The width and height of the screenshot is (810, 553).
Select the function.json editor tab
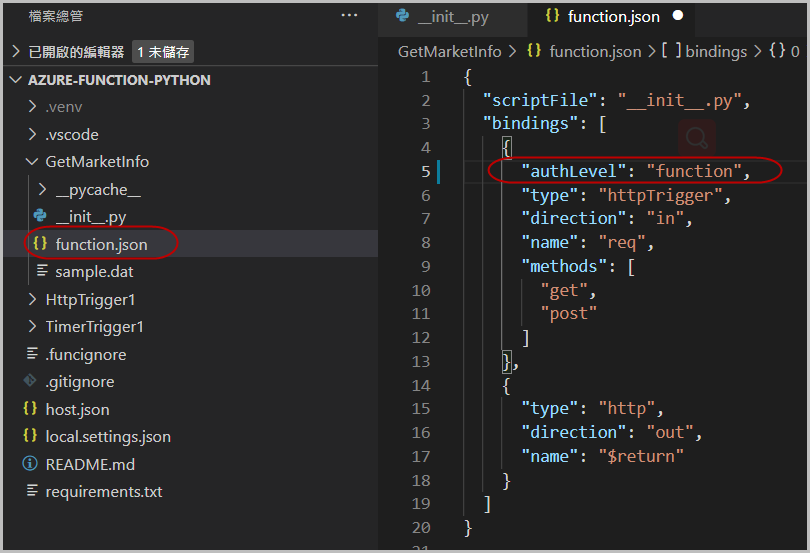pos(613,17)
